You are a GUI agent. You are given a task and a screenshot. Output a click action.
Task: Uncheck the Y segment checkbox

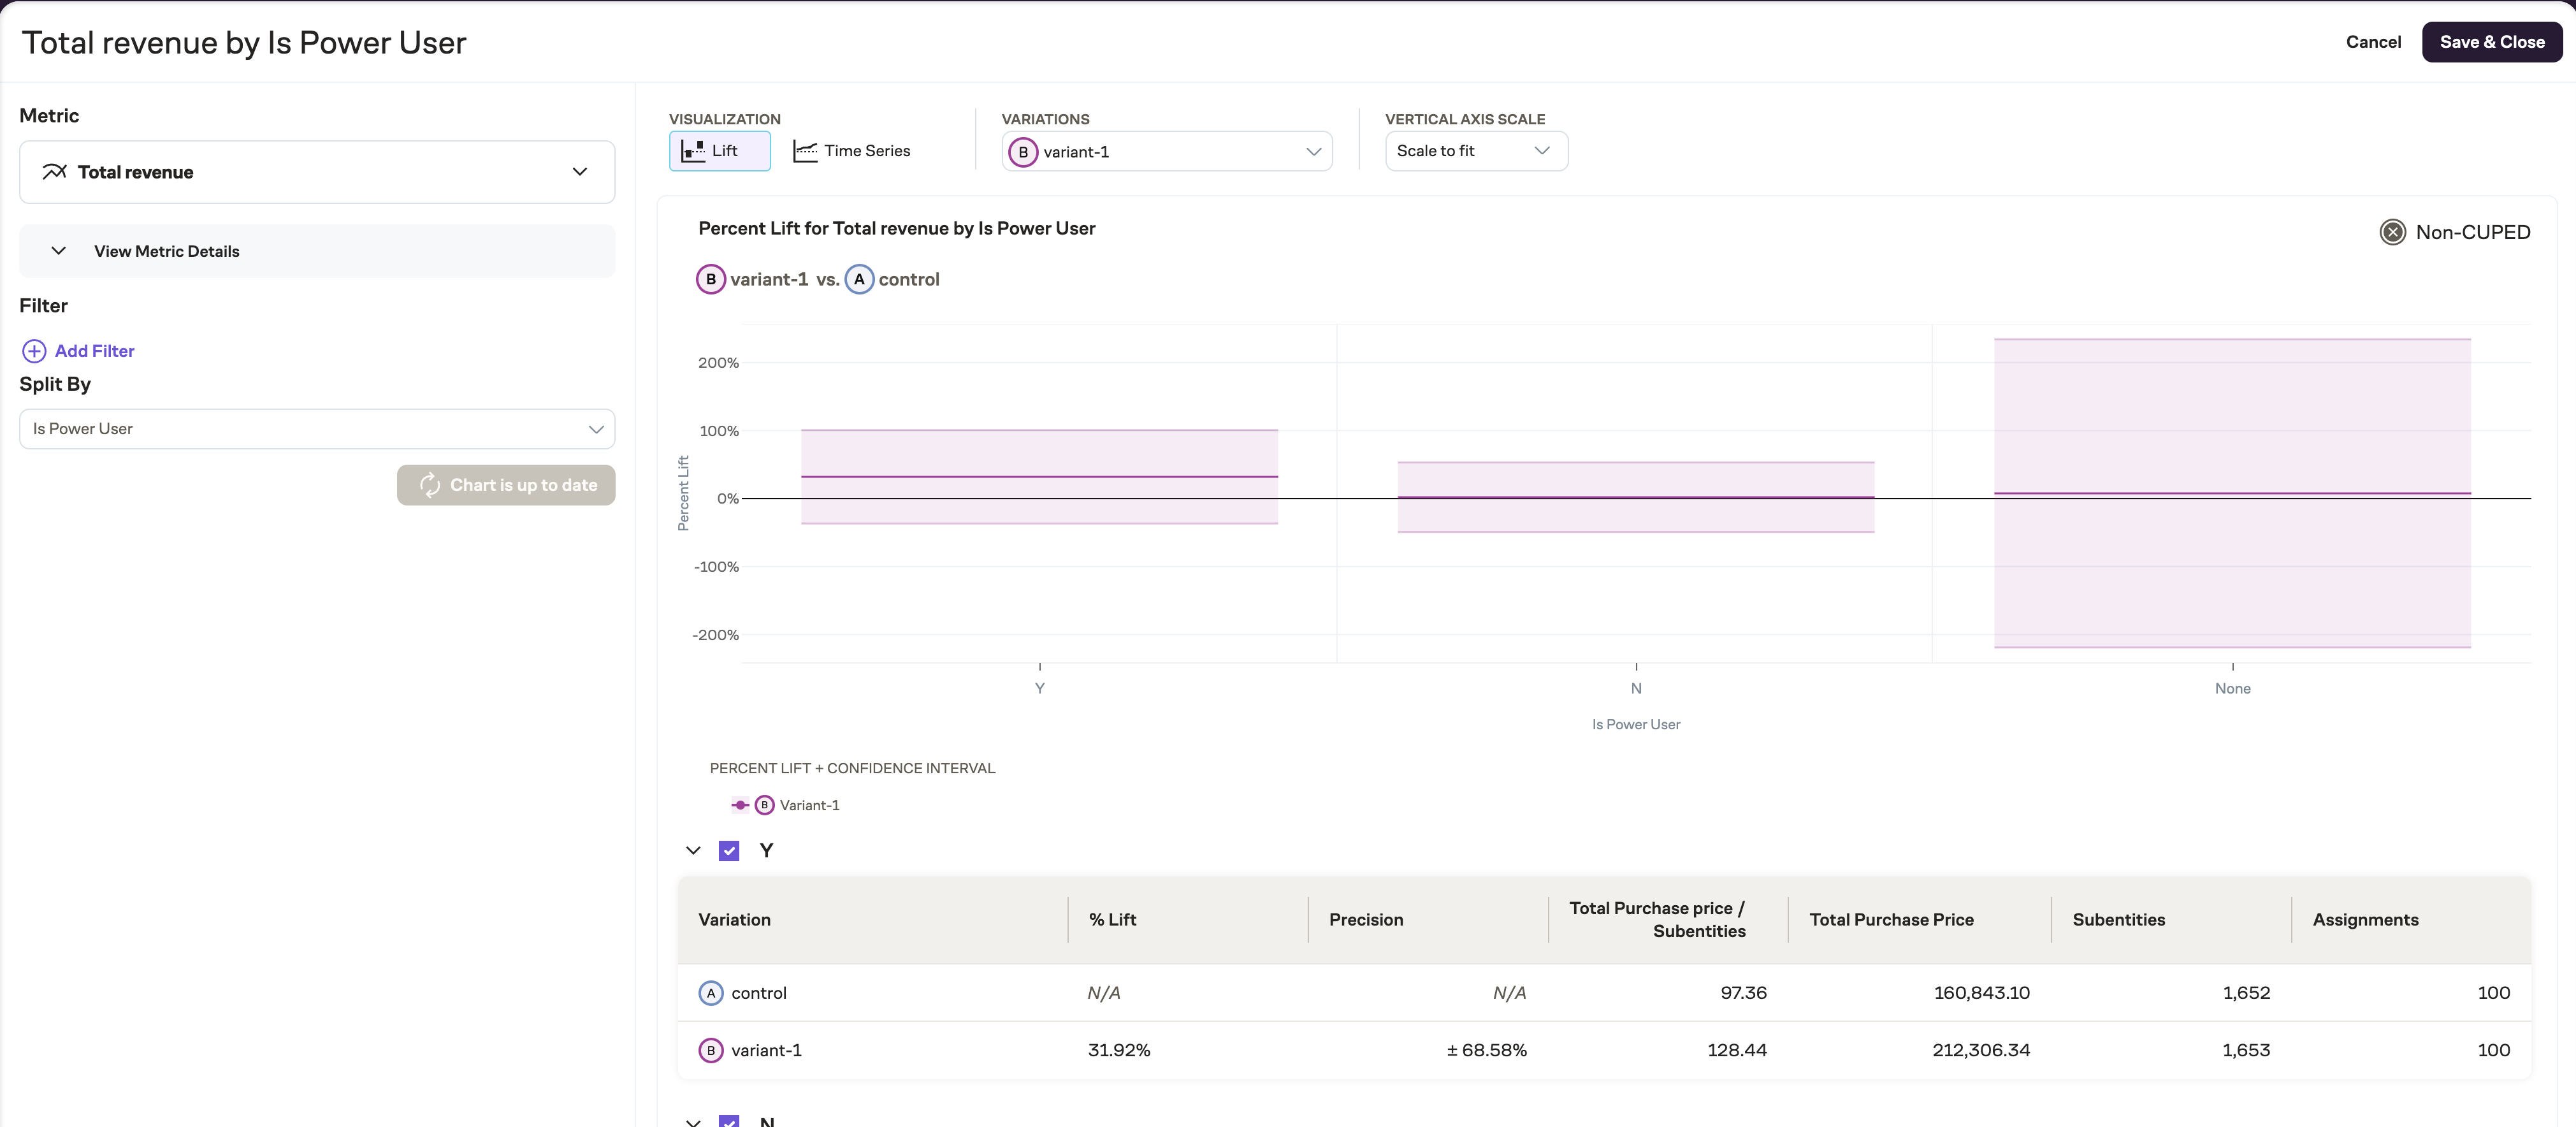(x=729, y=851)
